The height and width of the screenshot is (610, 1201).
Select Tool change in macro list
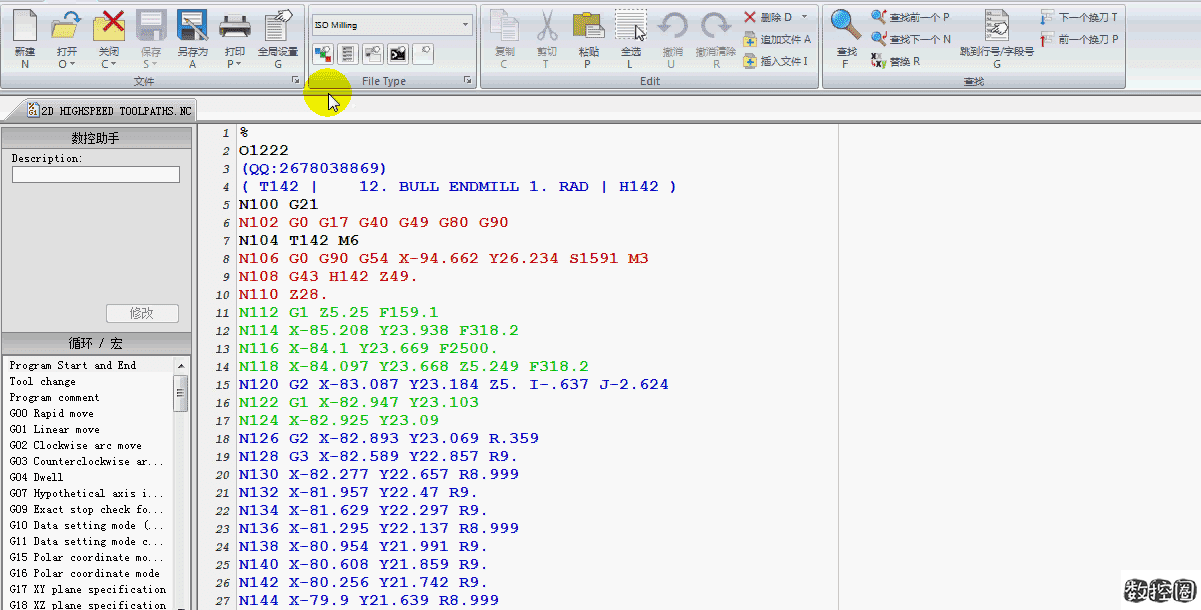(x=43, y=381)
